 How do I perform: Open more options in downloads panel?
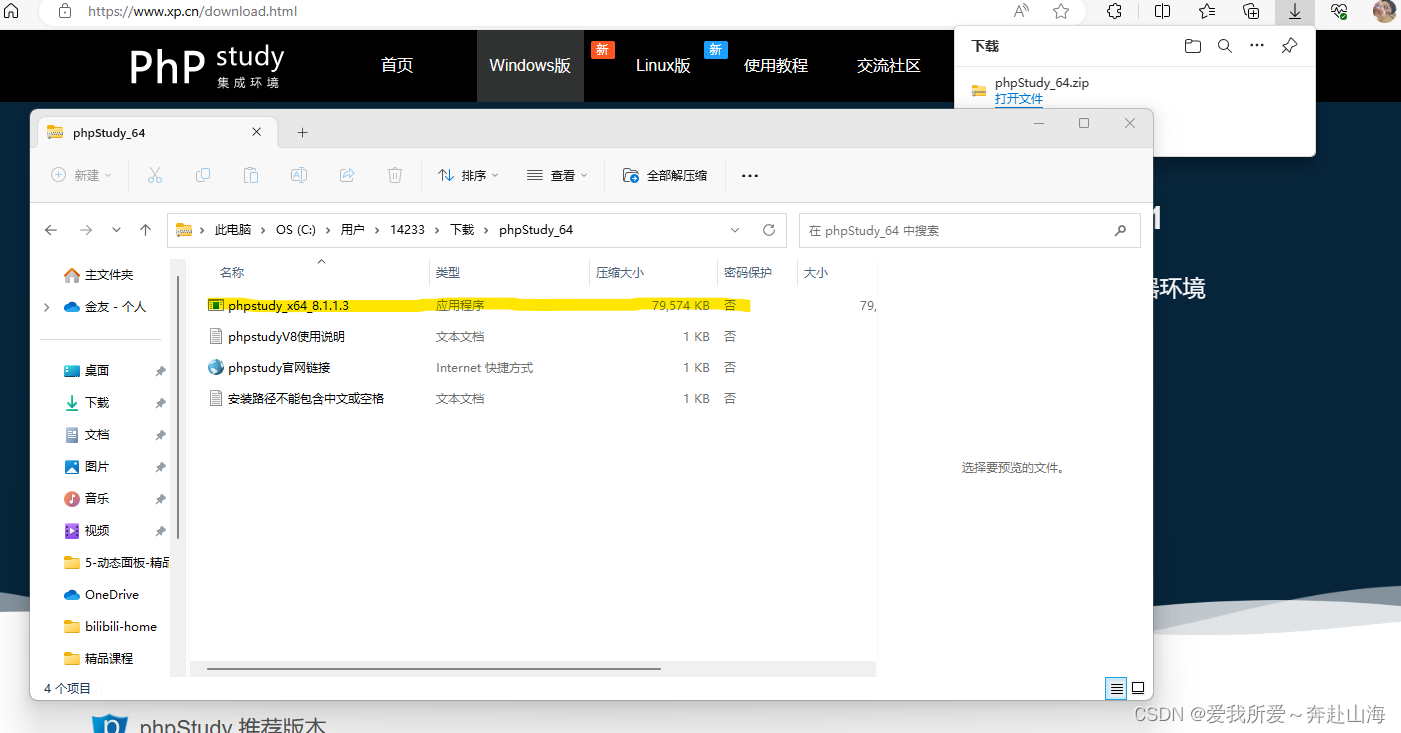tap(1257, 46)
